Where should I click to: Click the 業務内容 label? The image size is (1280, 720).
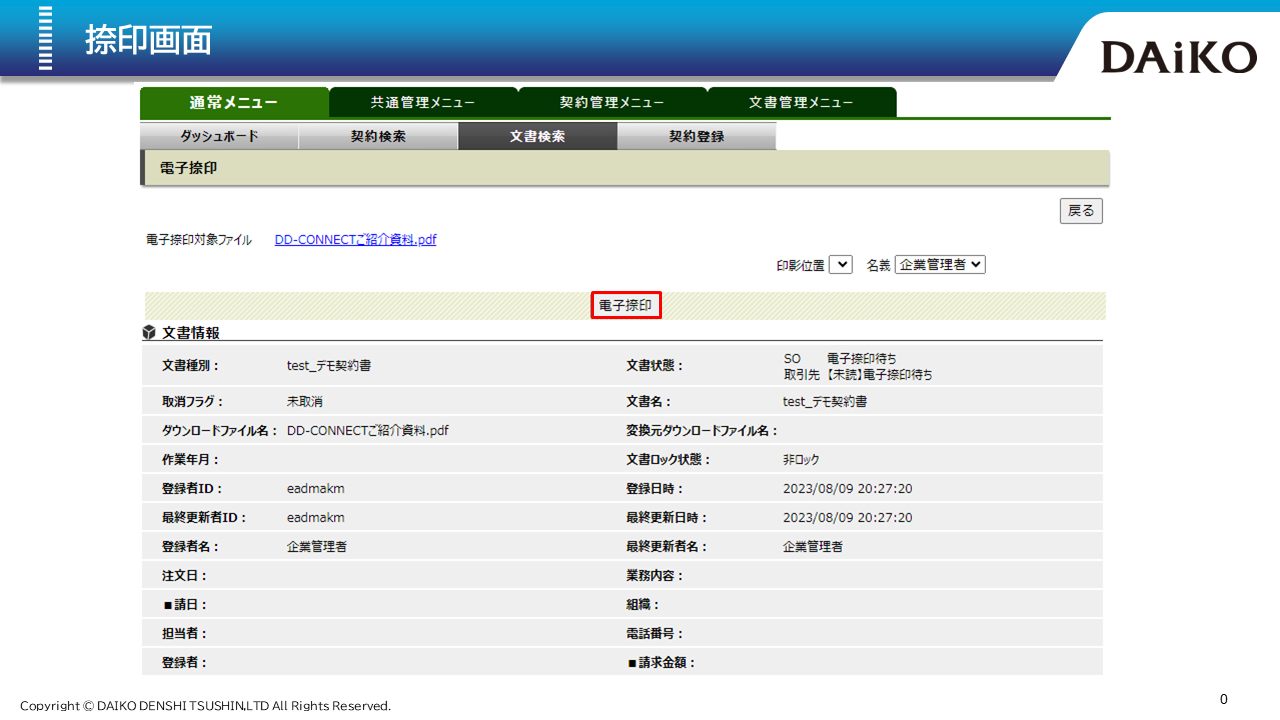[x=654, y=576]
